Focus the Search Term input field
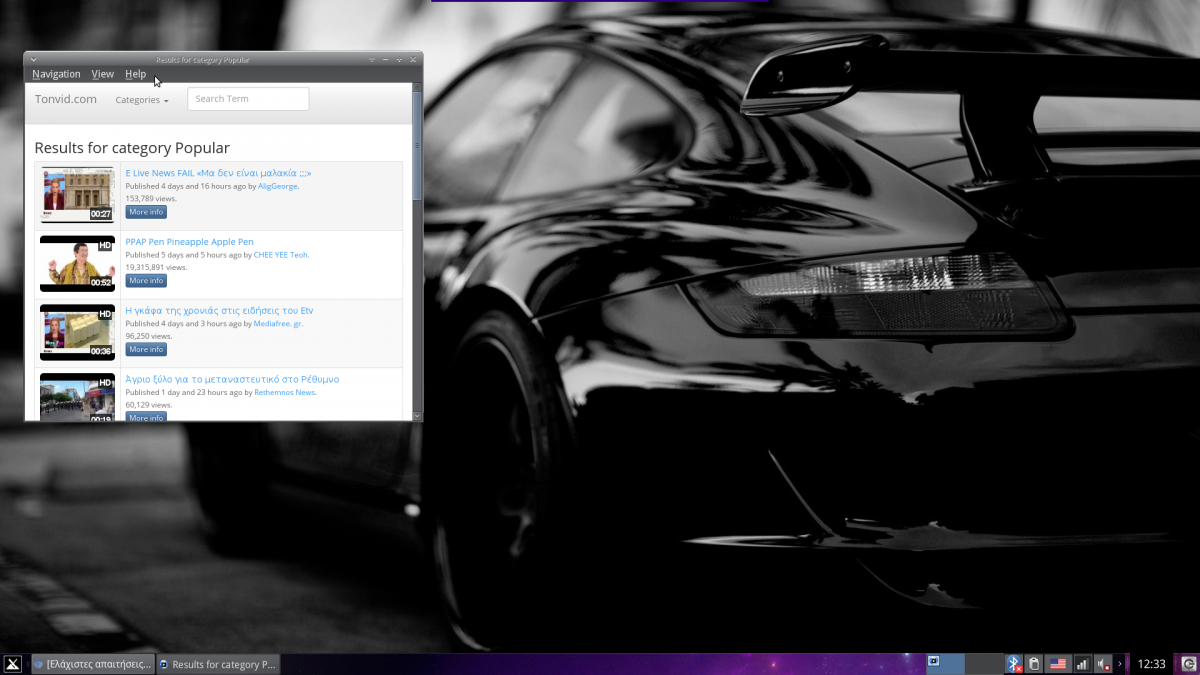1200x675 pixels. pyautogui.click(x=248, y=99)
